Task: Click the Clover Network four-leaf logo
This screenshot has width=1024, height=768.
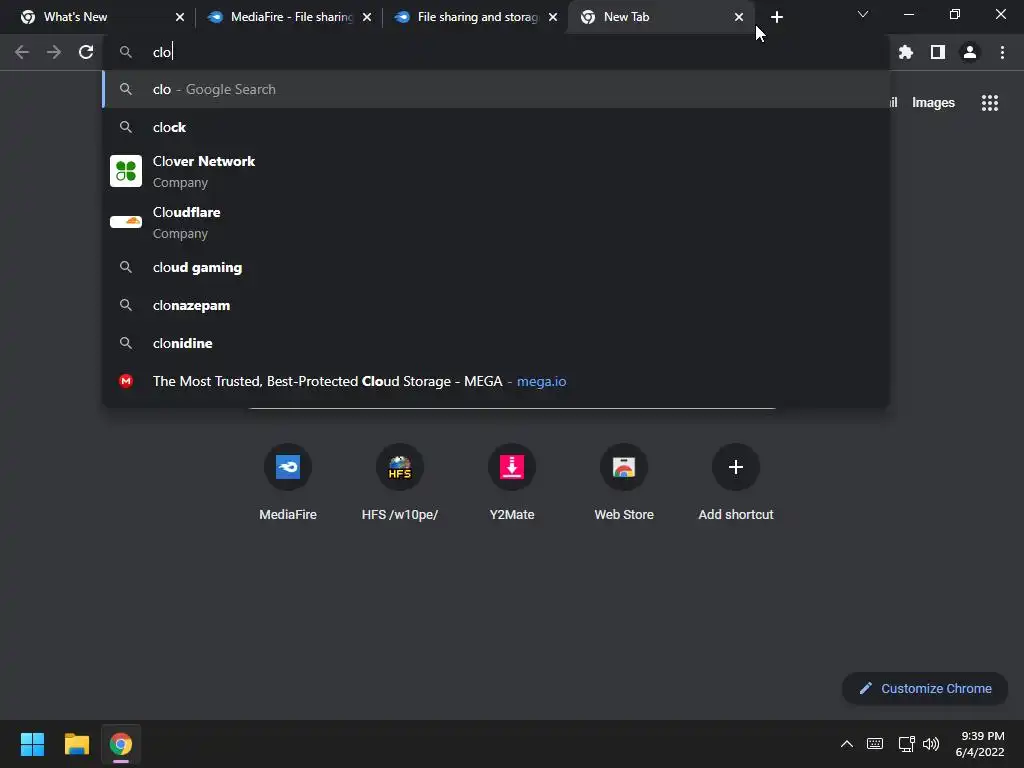Action: (126, 171)
